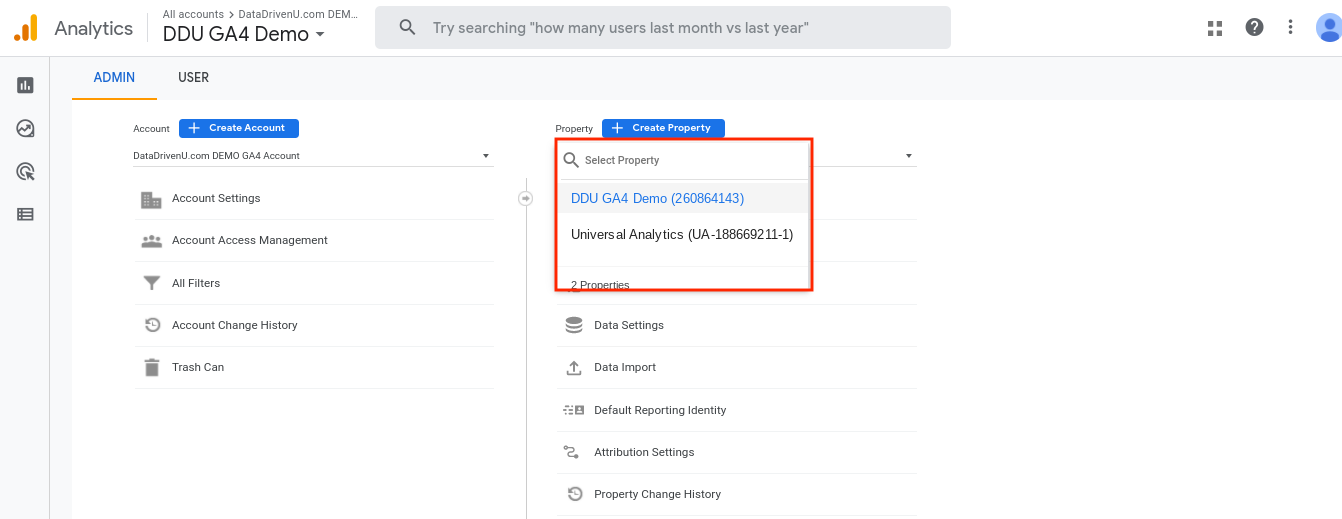This screenshot has width=1342, height=519.
Task: Click the Google Analytics logo
Action: coord(26,28)
